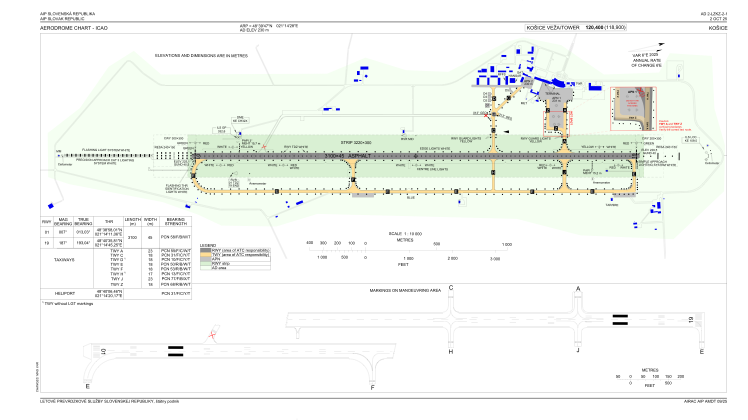Click the black aiming point bars near runway 01
The width and height of the screenshot is (748, 420).
coord(177,351)
